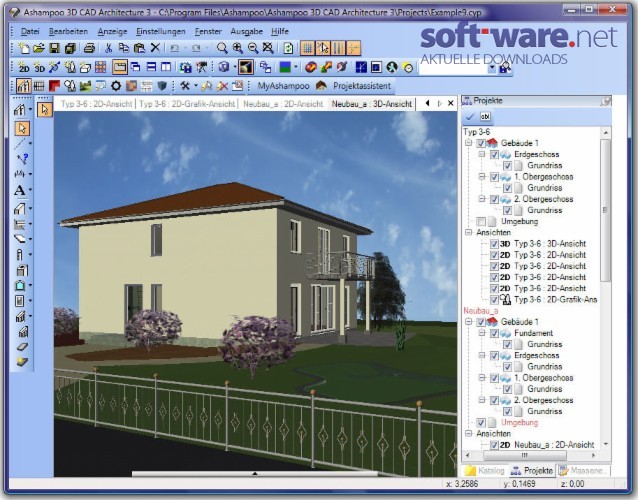Select the guide line tool

click(19, 144)
